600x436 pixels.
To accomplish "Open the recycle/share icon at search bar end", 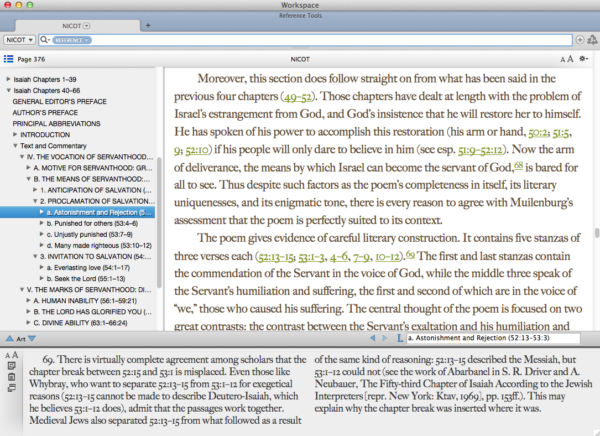I will 592,40.
